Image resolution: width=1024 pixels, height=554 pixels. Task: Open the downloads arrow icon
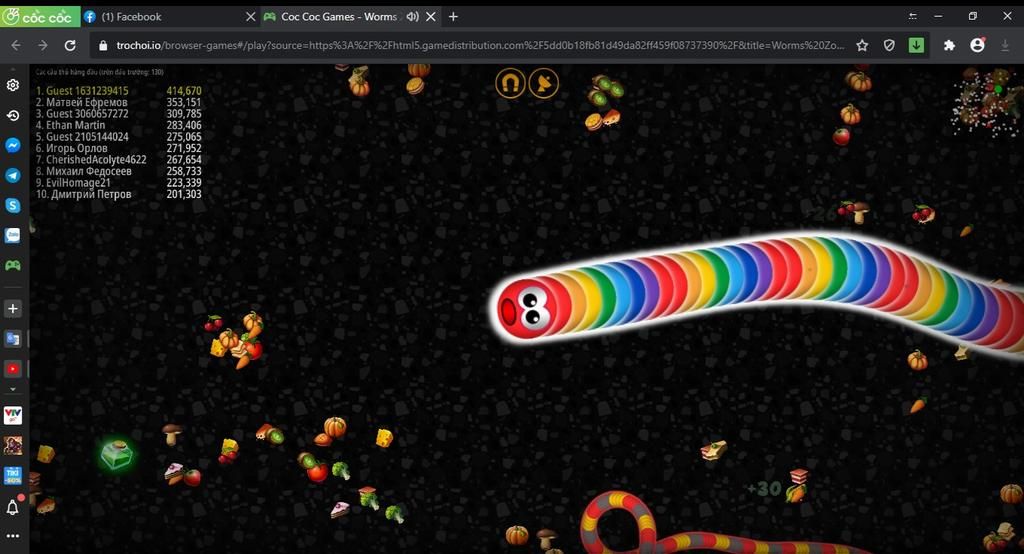click(x=1005, y=45)
